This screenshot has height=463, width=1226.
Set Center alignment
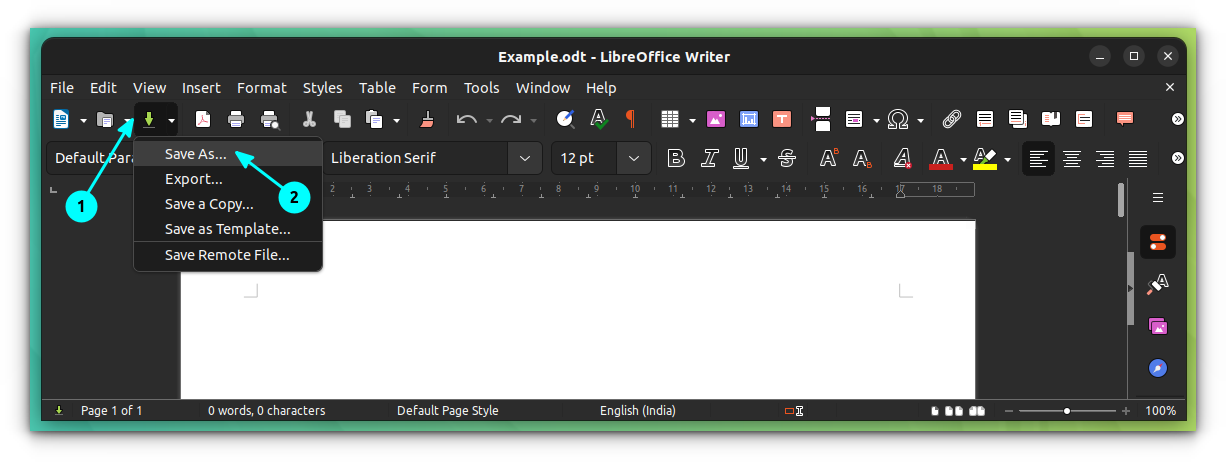pyautogui.click(x=1072, y=158)
